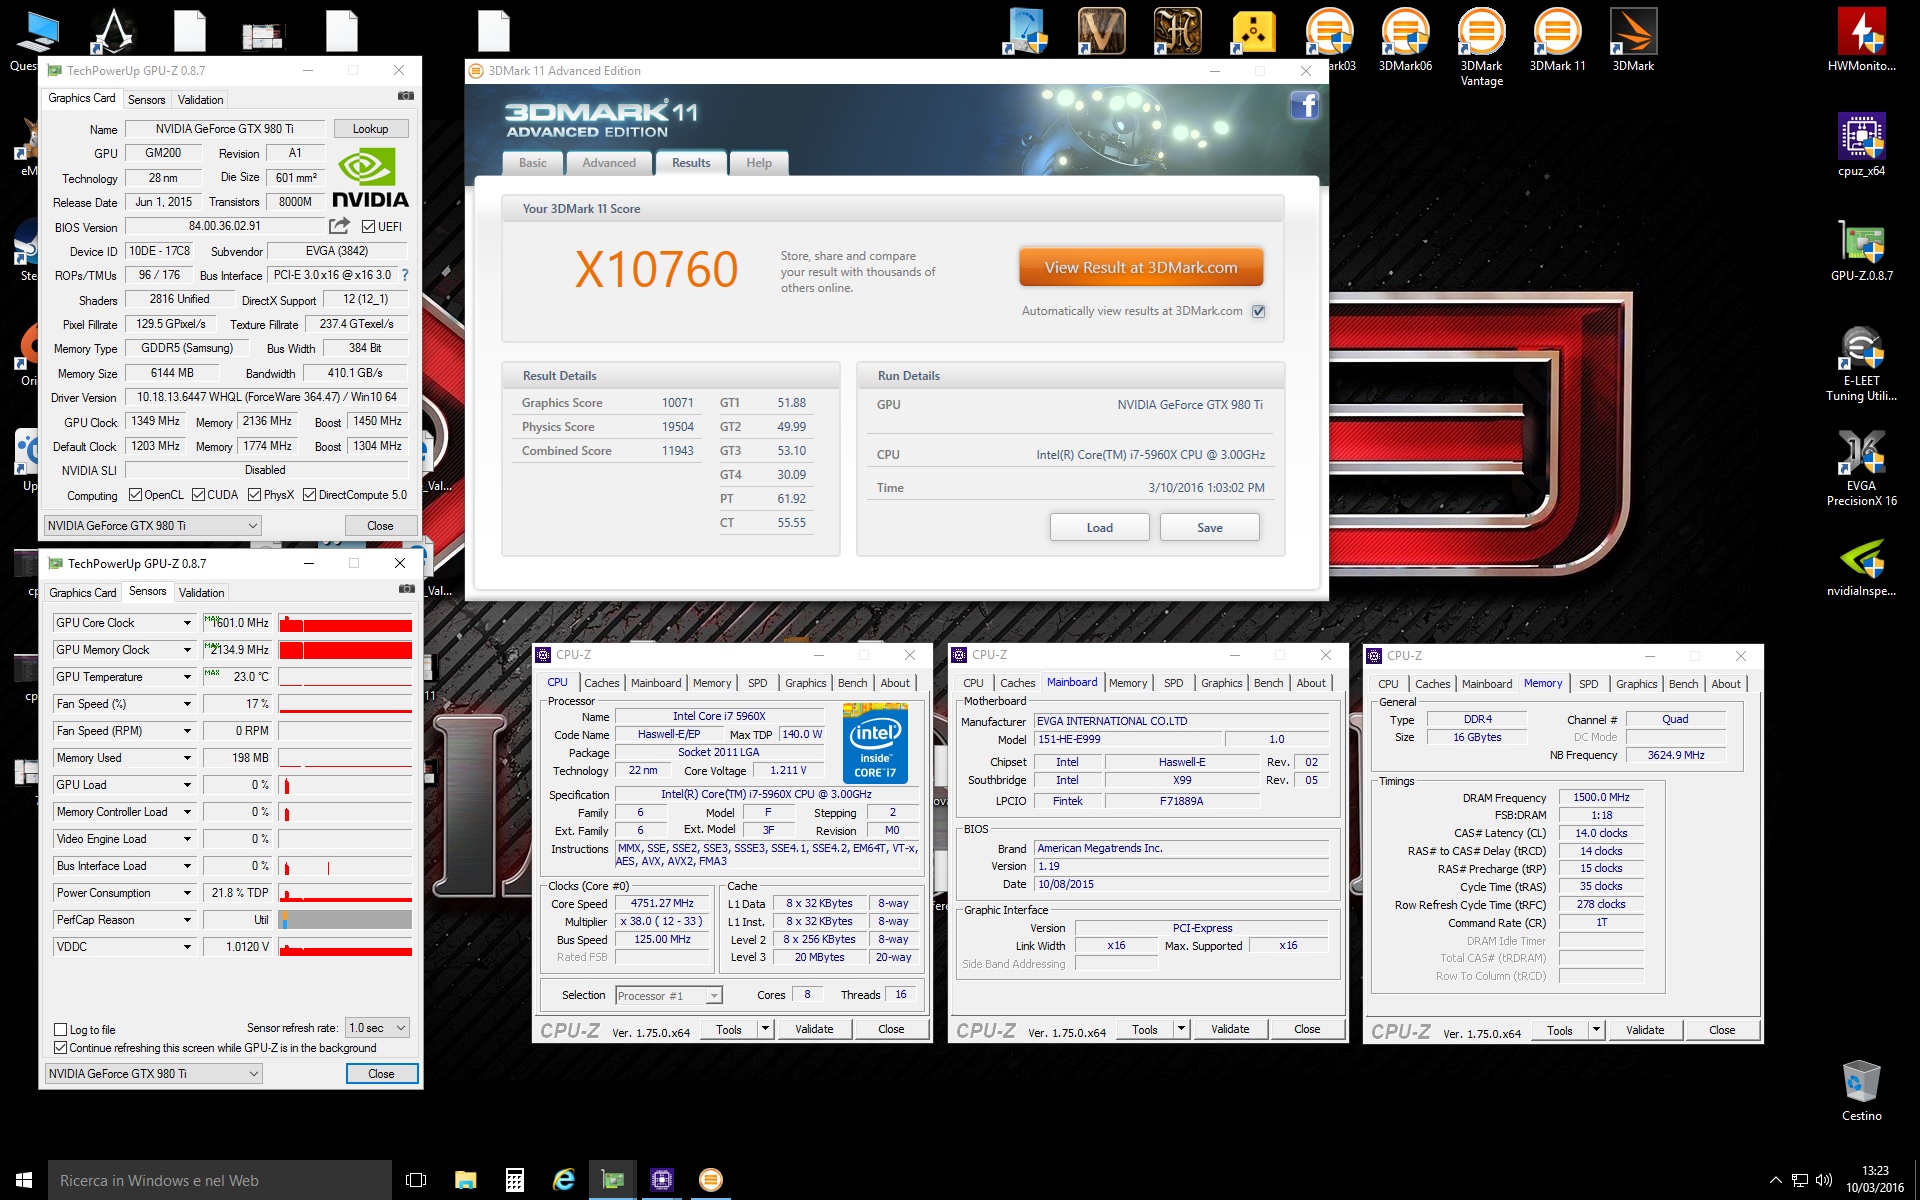This screenshot has height=1200, width=1920.
Task: Open Windows Start menu
Action: [x=24, y=1180]
